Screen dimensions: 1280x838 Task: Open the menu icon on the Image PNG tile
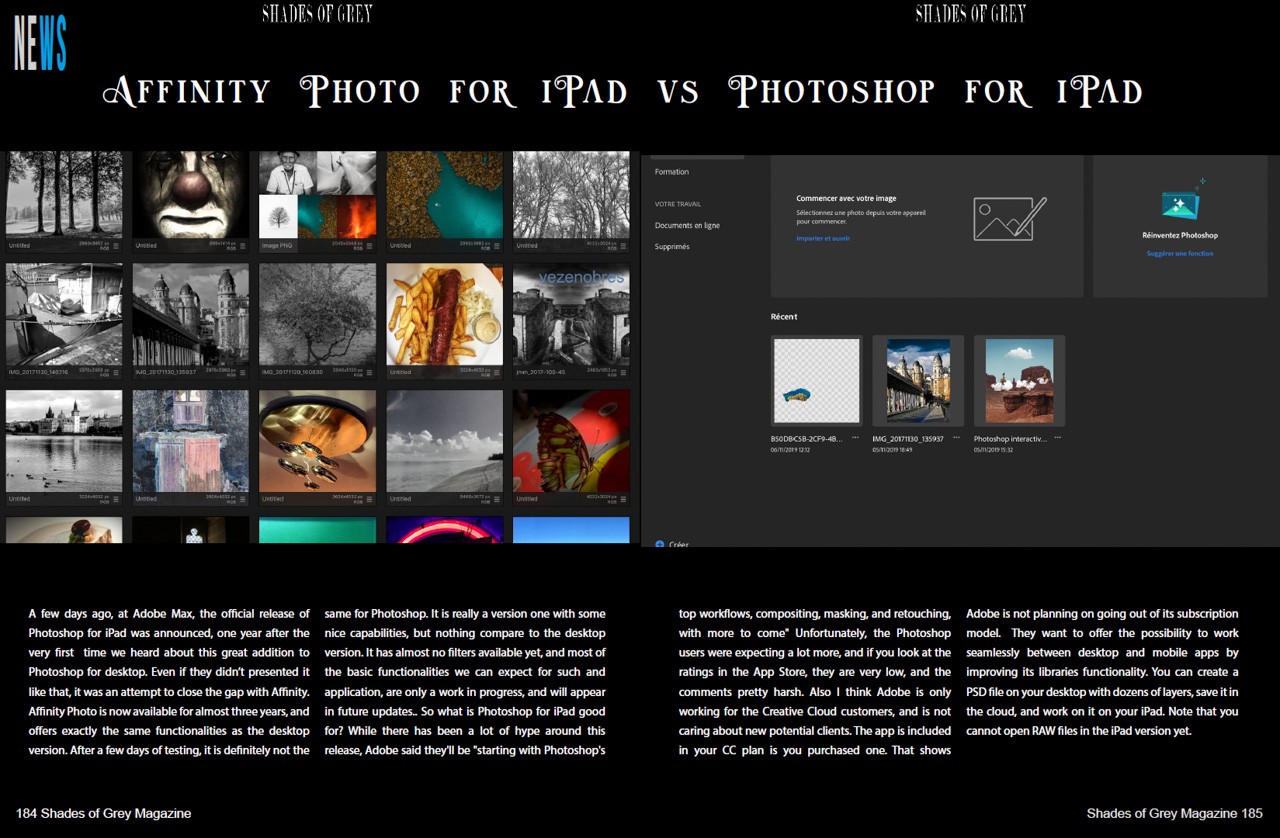pyautogui.click(x=370, y=245)
